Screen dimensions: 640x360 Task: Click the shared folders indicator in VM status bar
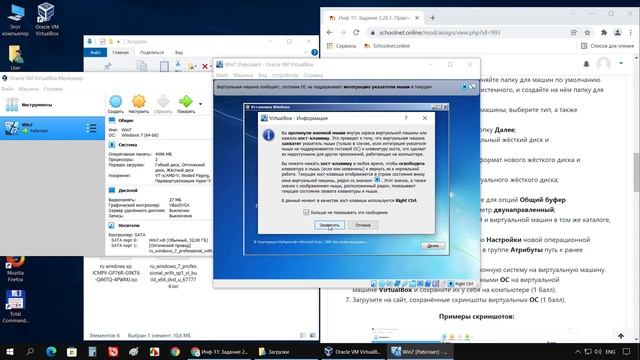(x=413, y=283)
